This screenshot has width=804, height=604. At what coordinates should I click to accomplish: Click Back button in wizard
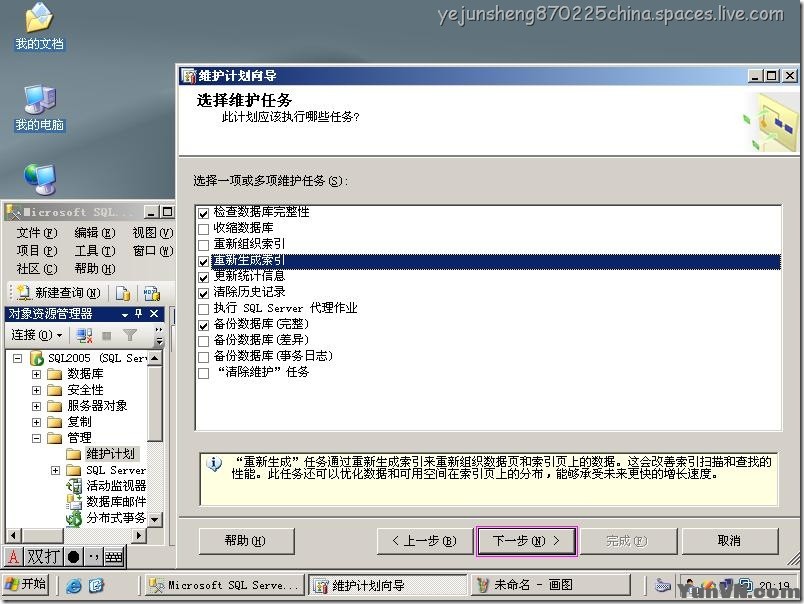[425, 541]
